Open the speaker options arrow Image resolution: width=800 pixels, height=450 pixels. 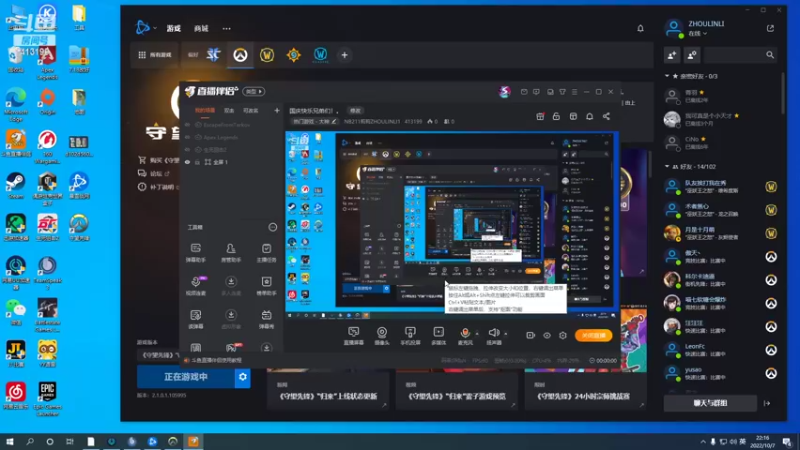click(506, 334)
